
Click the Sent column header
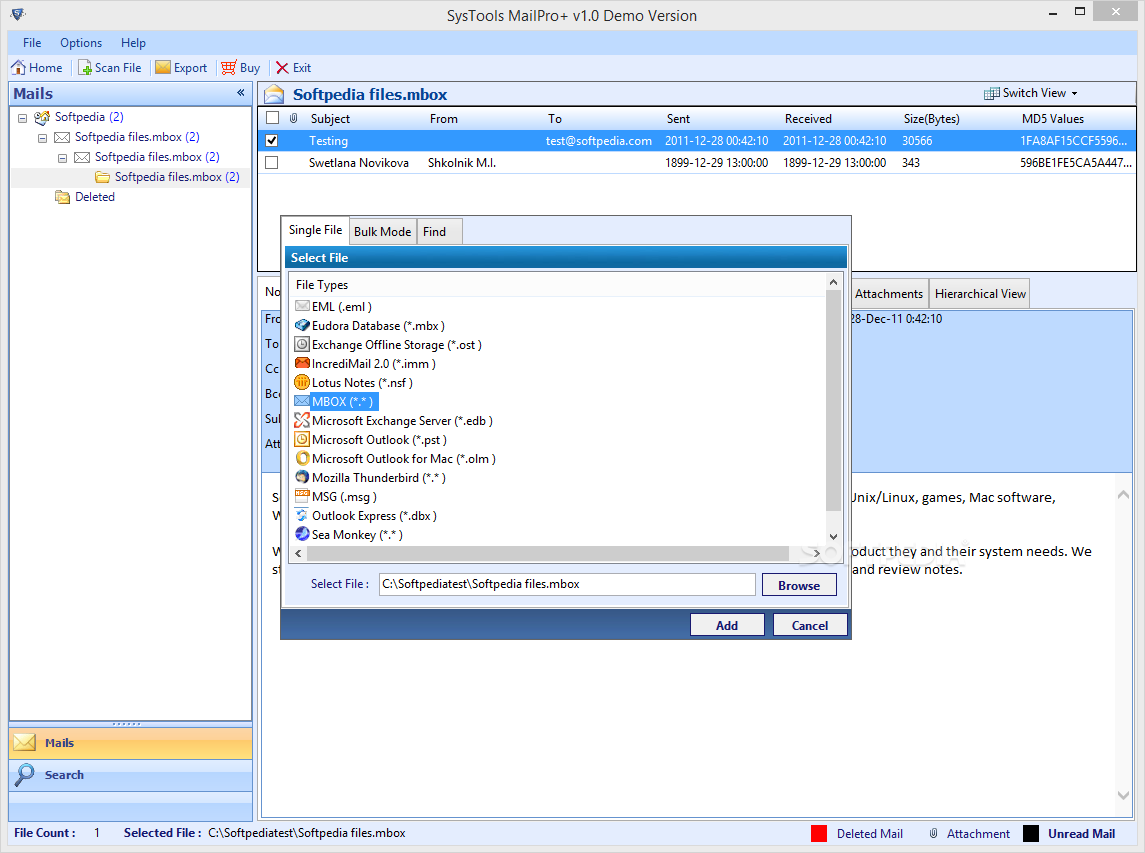tap(678, 118)
